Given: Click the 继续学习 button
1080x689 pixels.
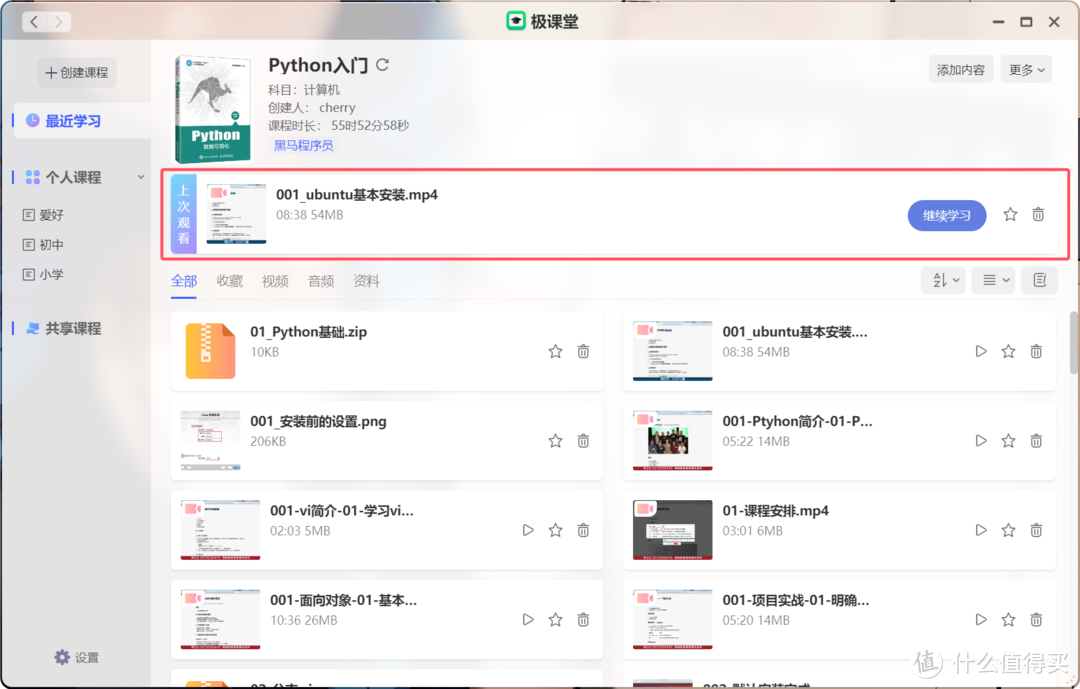Looking at the screenshot, I should click(x=946, y=214).
